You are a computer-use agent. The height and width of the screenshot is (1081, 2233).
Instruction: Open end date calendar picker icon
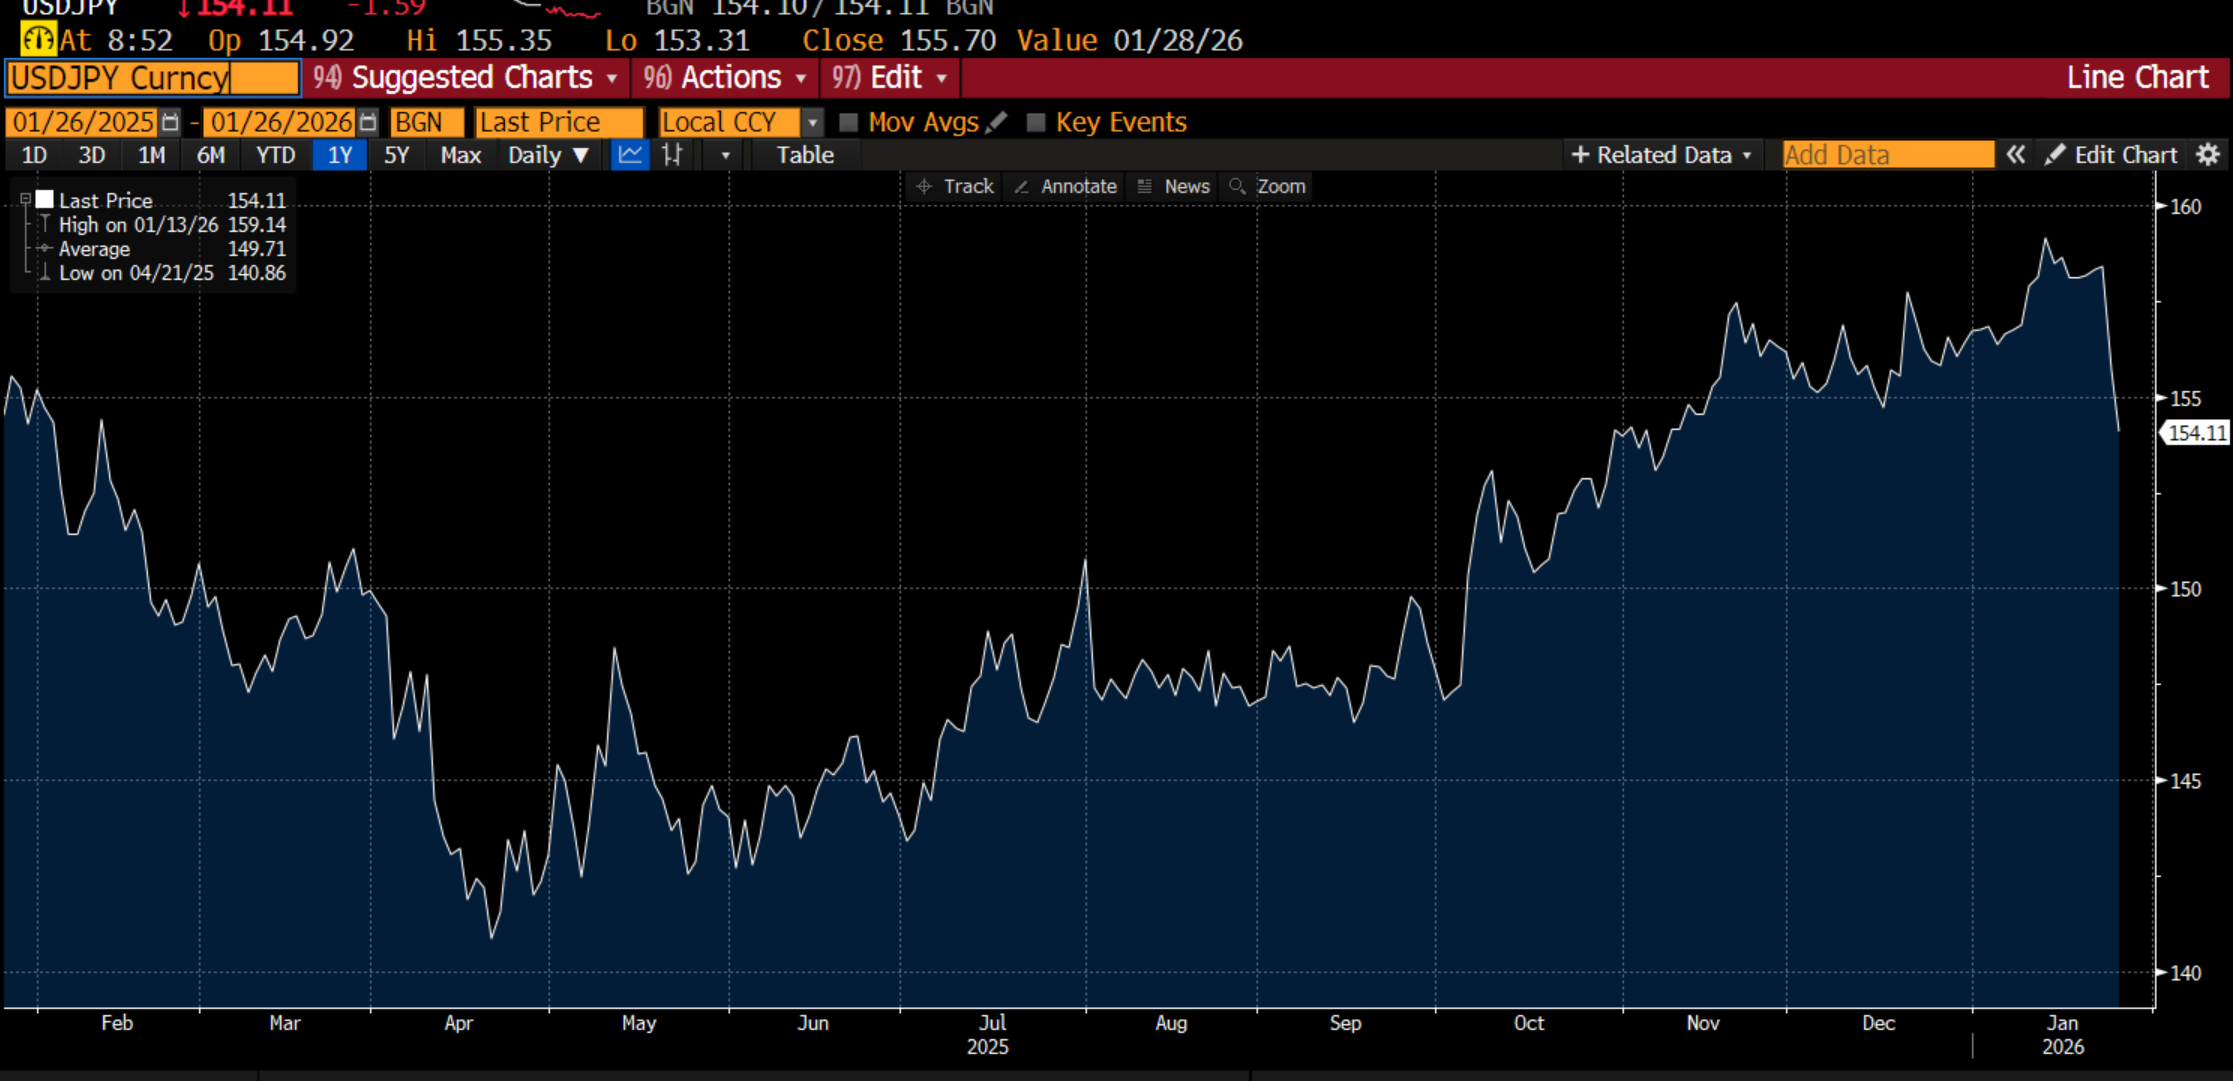coord(368,122)
